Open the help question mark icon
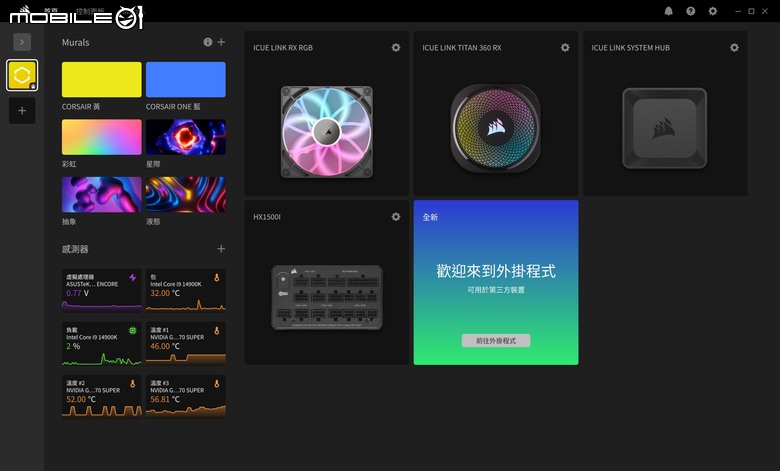This screenshot has height=471, width=780. point(690,11)
